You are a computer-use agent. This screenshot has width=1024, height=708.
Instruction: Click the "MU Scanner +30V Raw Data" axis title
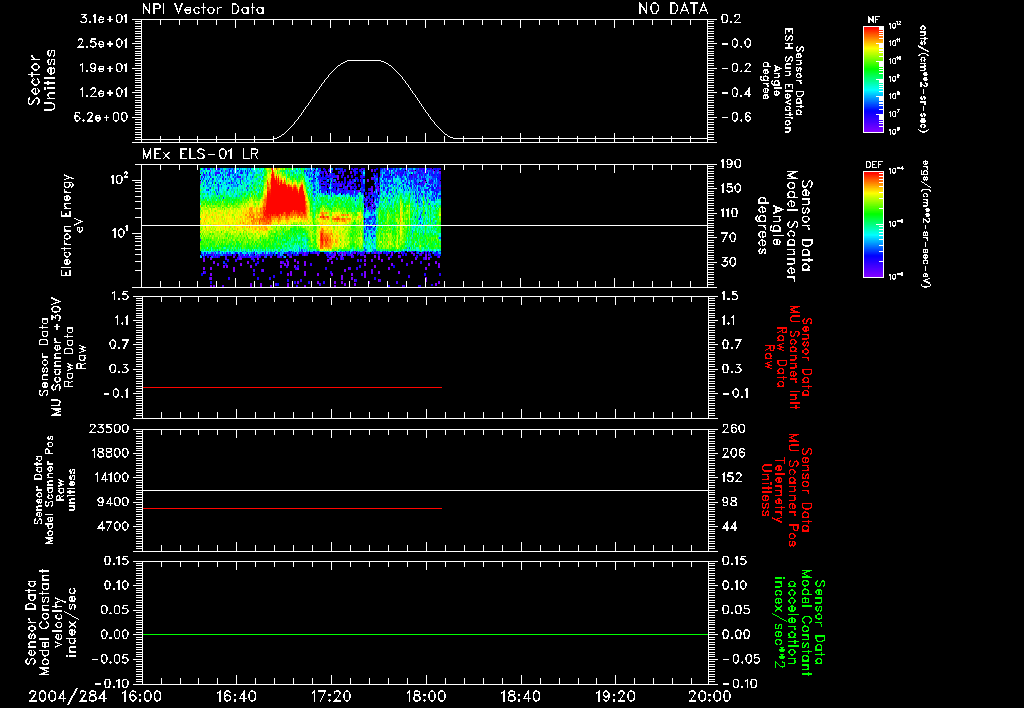62,357
